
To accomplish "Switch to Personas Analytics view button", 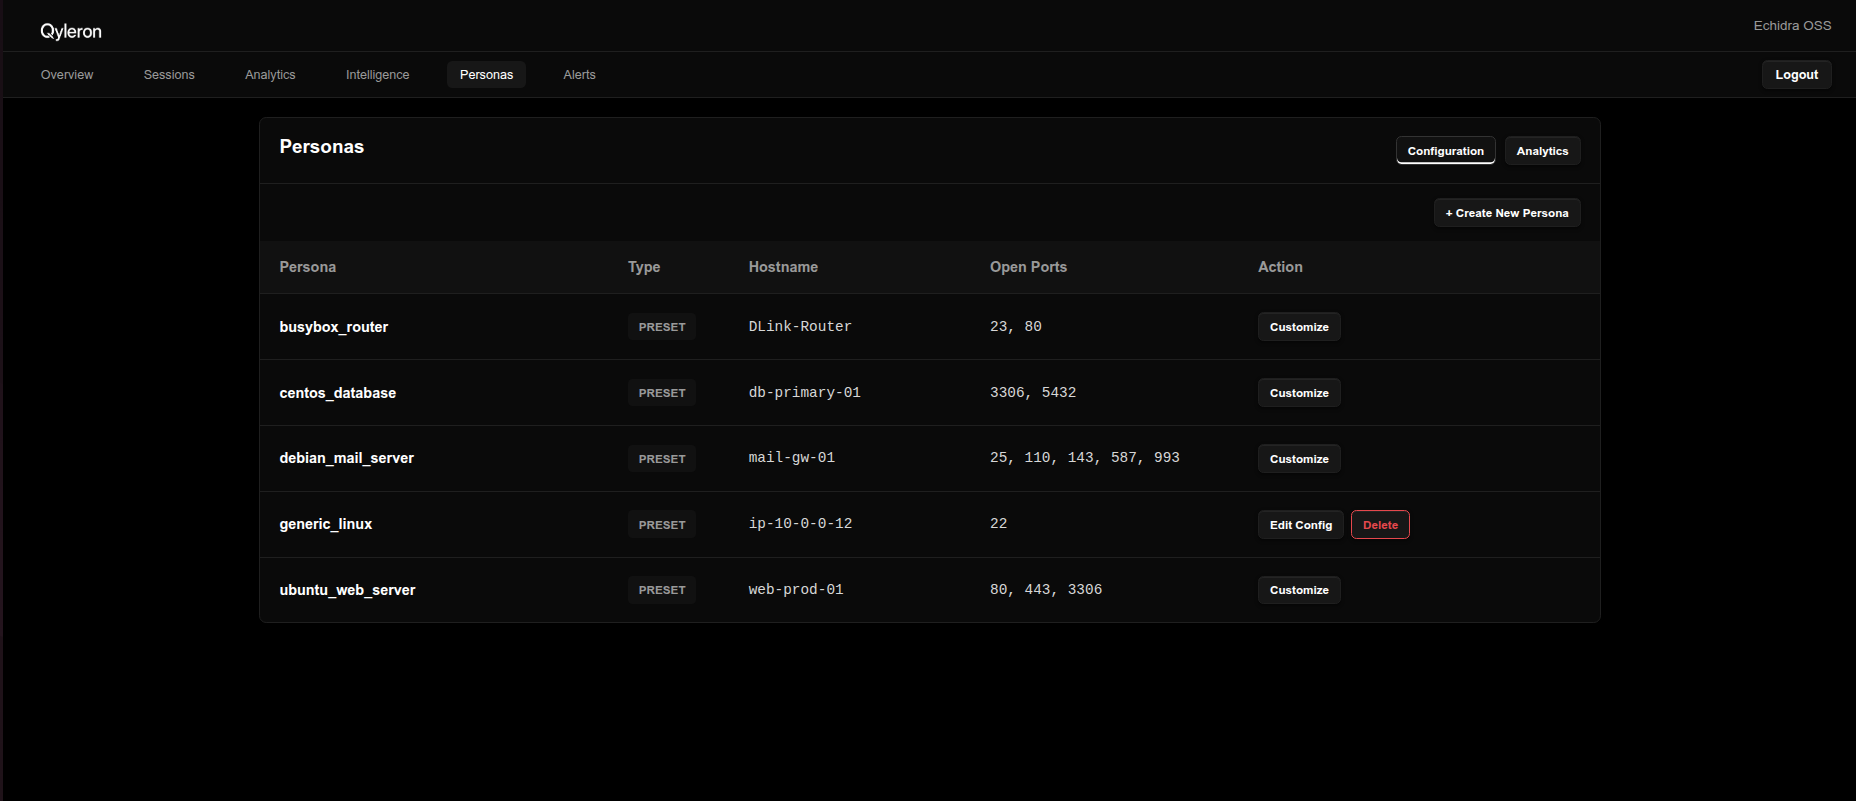I will click(x=1542, y=151).
